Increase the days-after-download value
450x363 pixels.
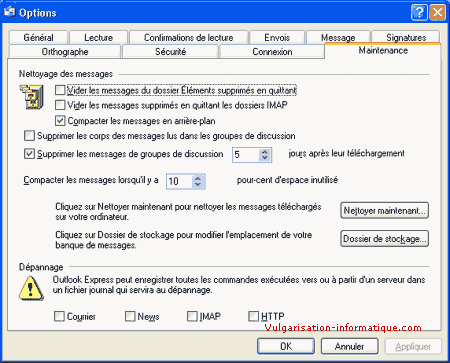pyautogui.click(x=265, y=151)
